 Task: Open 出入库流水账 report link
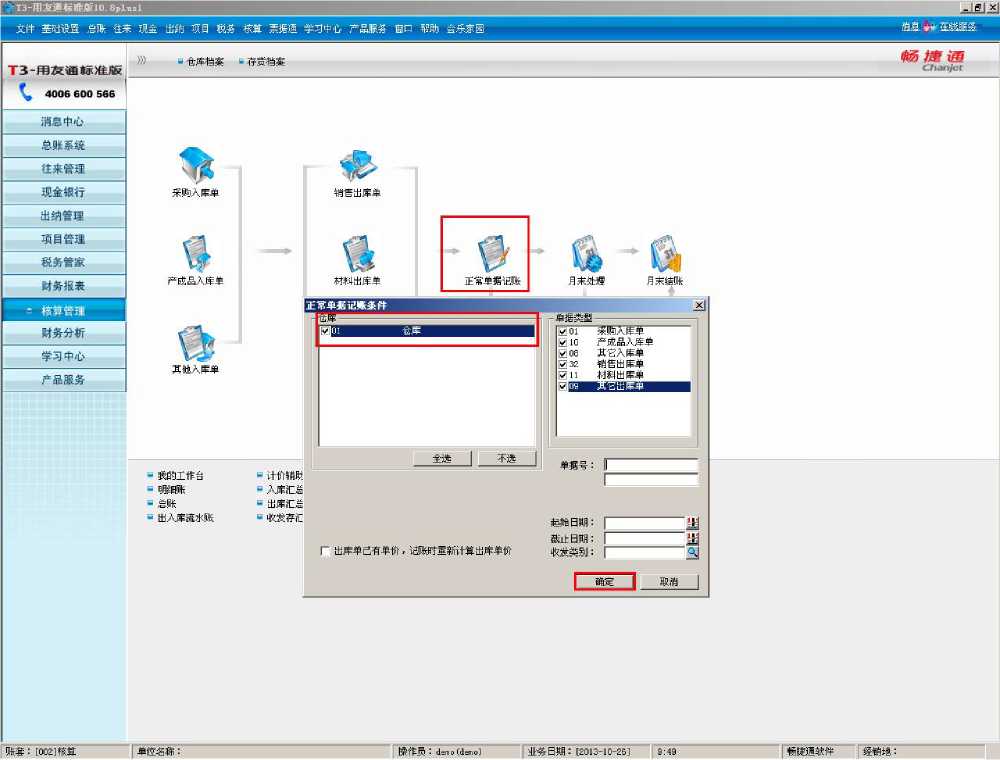(186, 518)
